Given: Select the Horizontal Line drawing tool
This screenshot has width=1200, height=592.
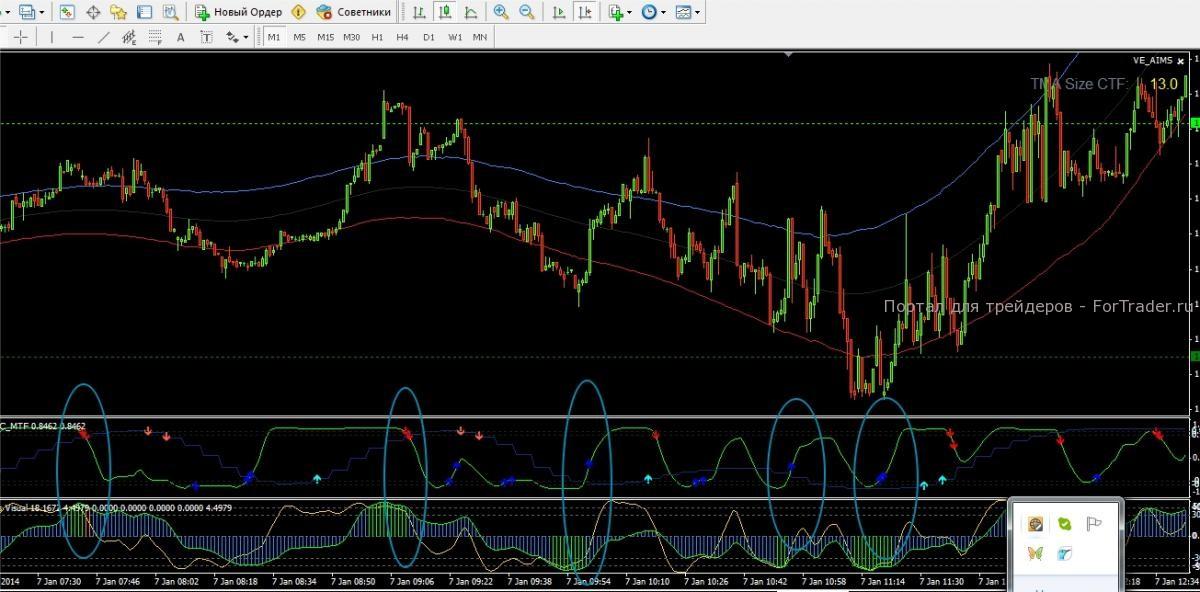Looking at the screenshot, I should [78, 37].
